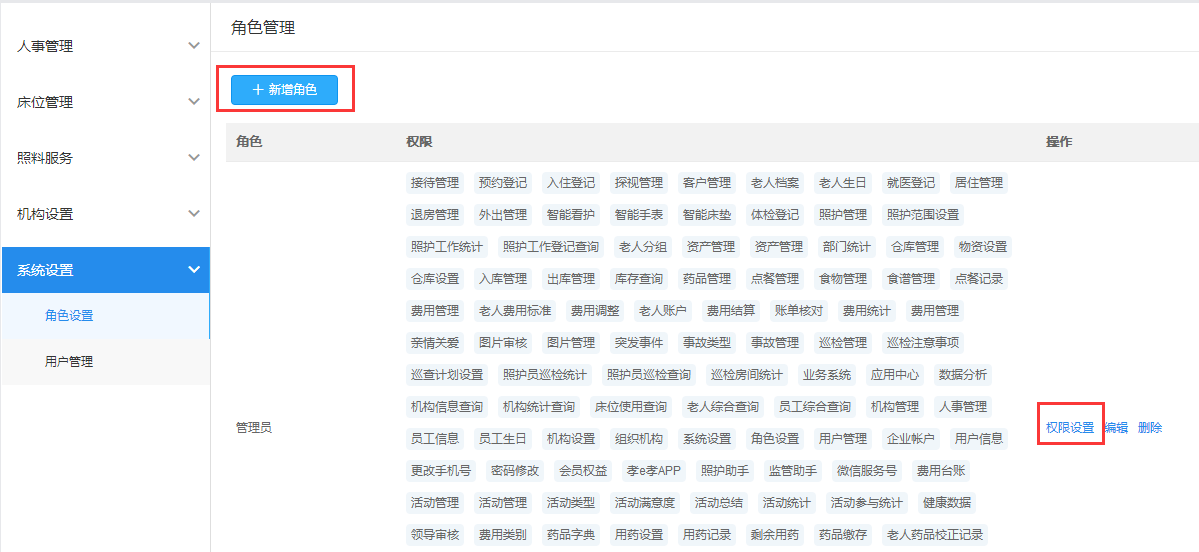Select the 数据分析 permission tag
Screen dimensions: 1199x552
pos(963,375)
